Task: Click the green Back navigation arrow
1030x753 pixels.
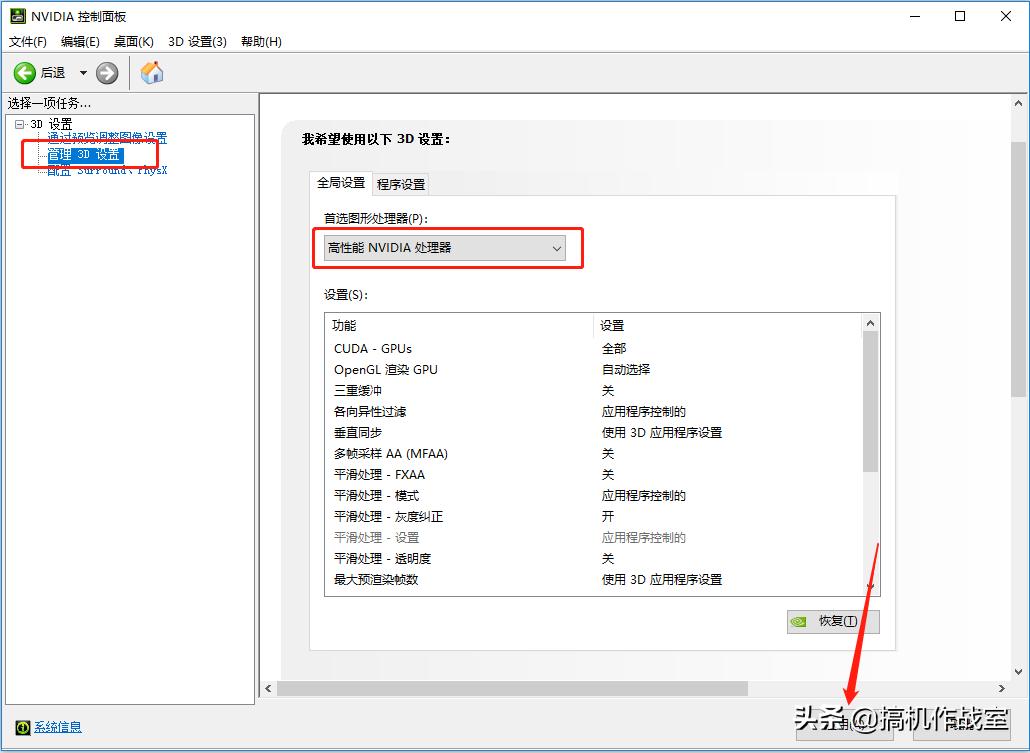Action: [24, 72]
